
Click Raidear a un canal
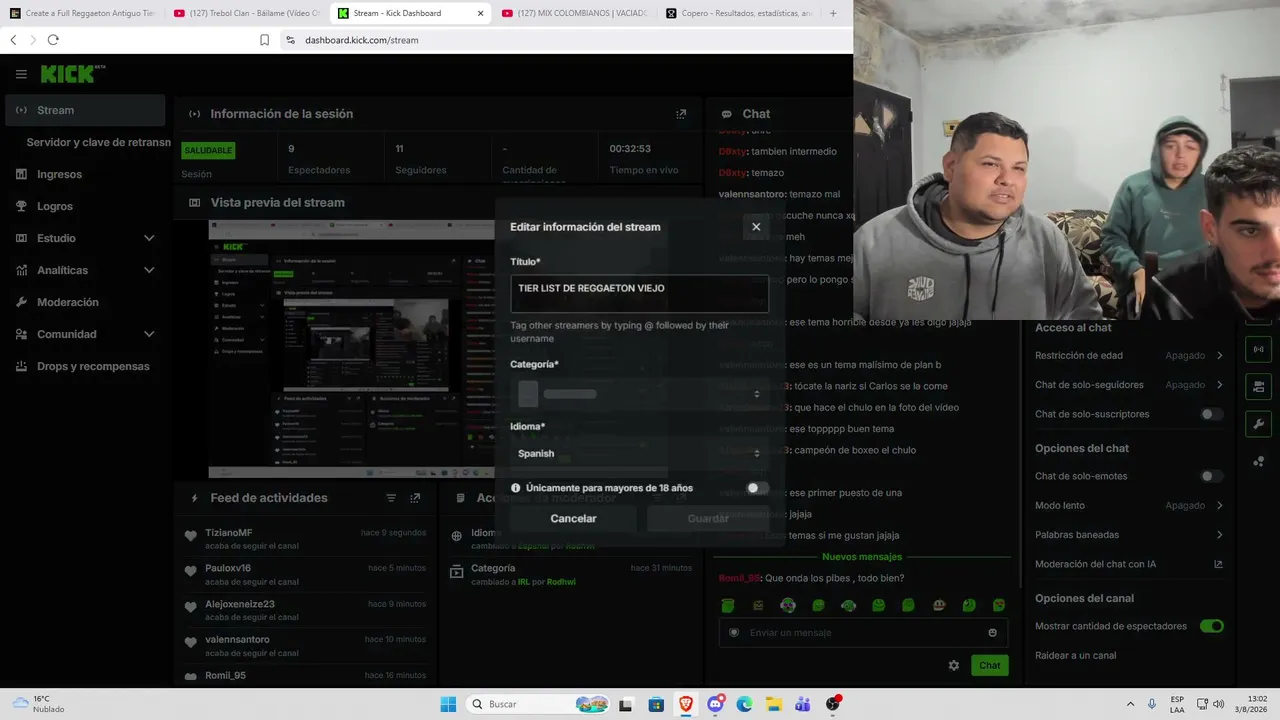point(1075,656)
